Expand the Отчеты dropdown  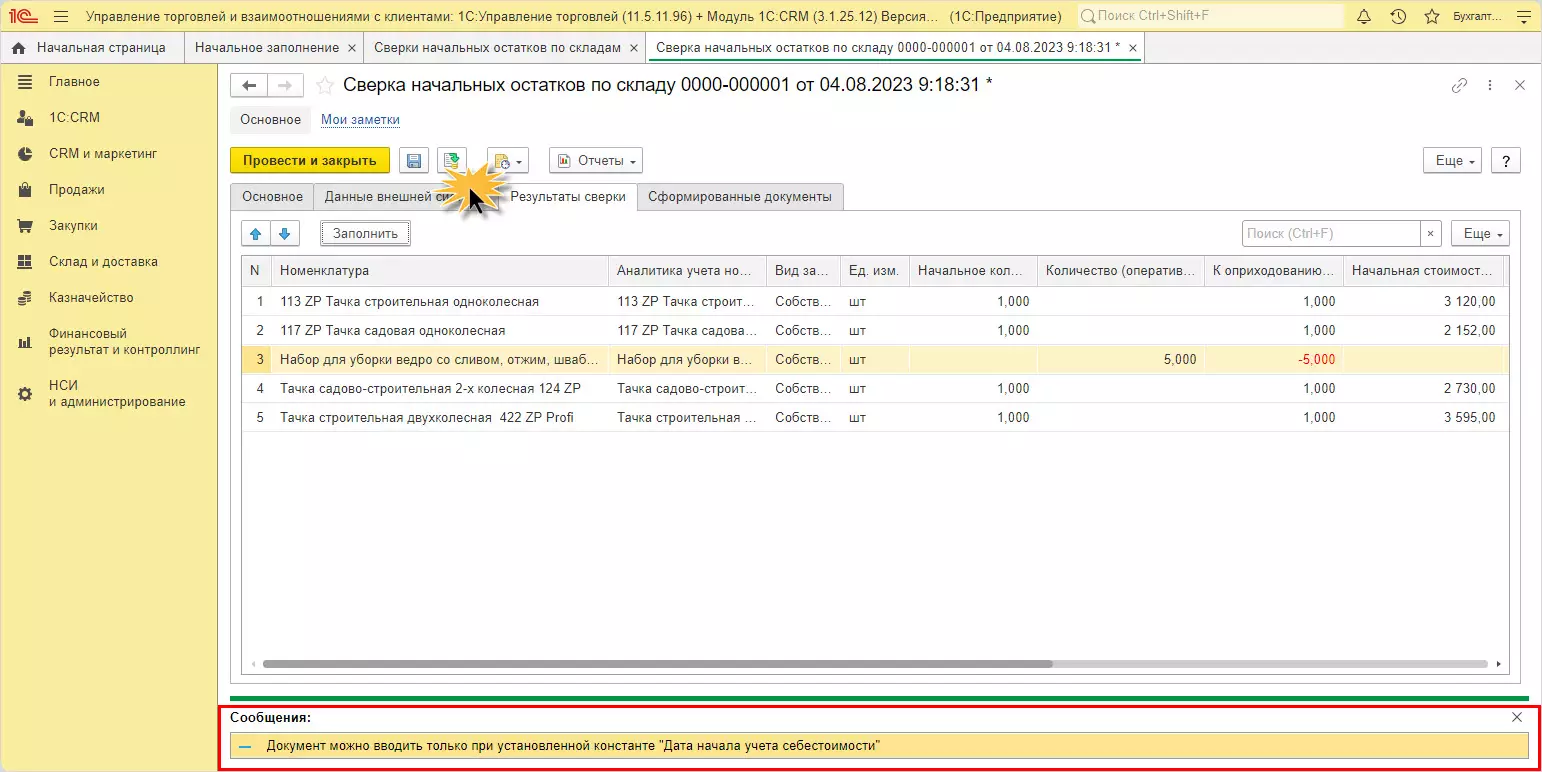pos(596,161)
